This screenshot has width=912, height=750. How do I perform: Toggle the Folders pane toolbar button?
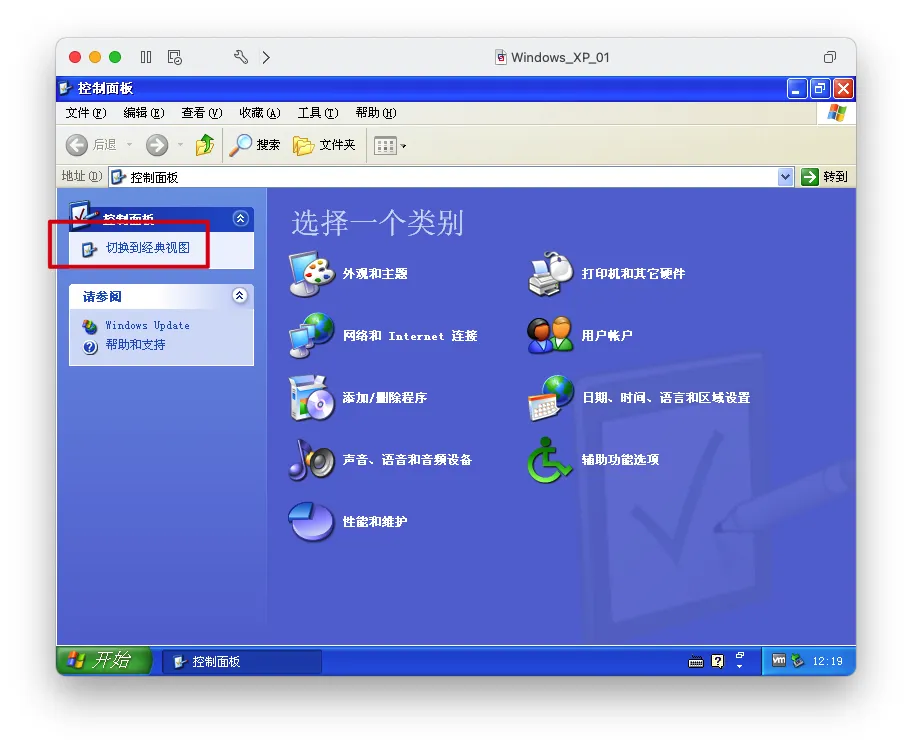pyautogui.click(x=324, y=145)
